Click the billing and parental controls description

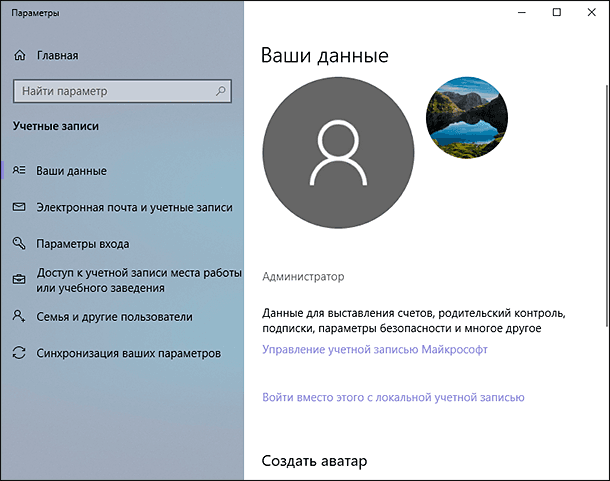point(414,321)
